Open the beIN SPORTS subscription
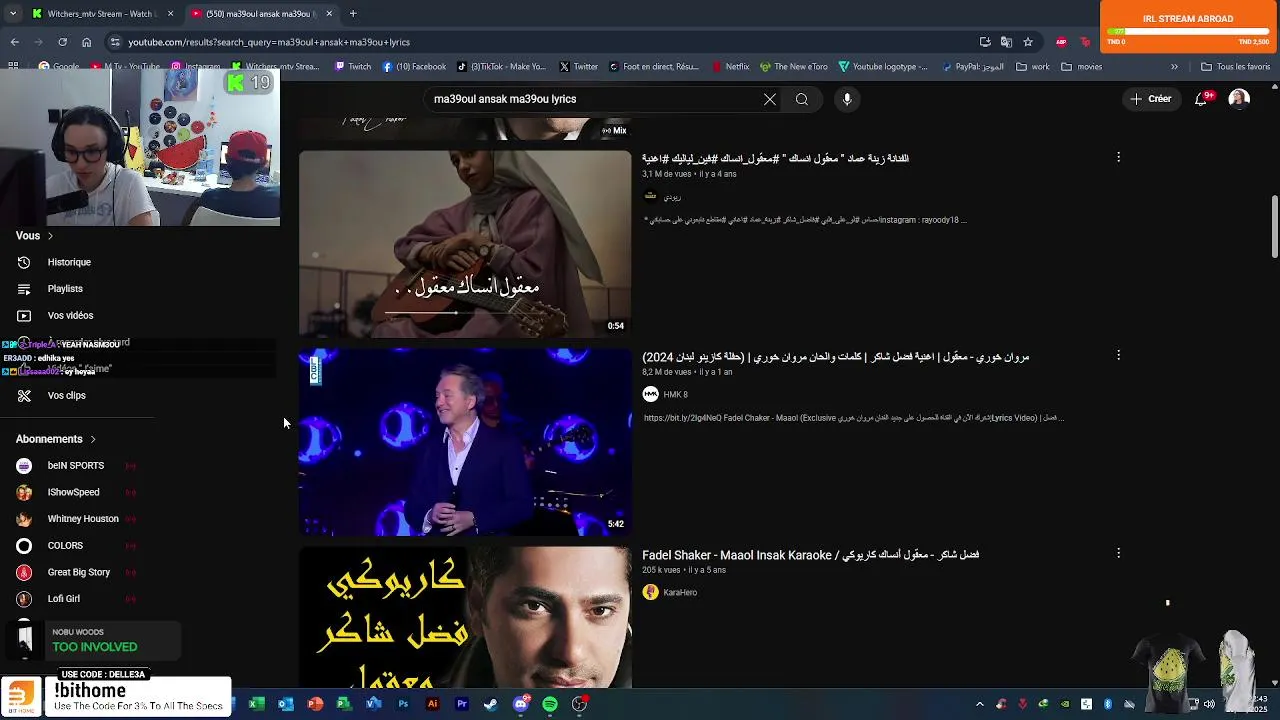1280x720 pixels. click(75, 466)
